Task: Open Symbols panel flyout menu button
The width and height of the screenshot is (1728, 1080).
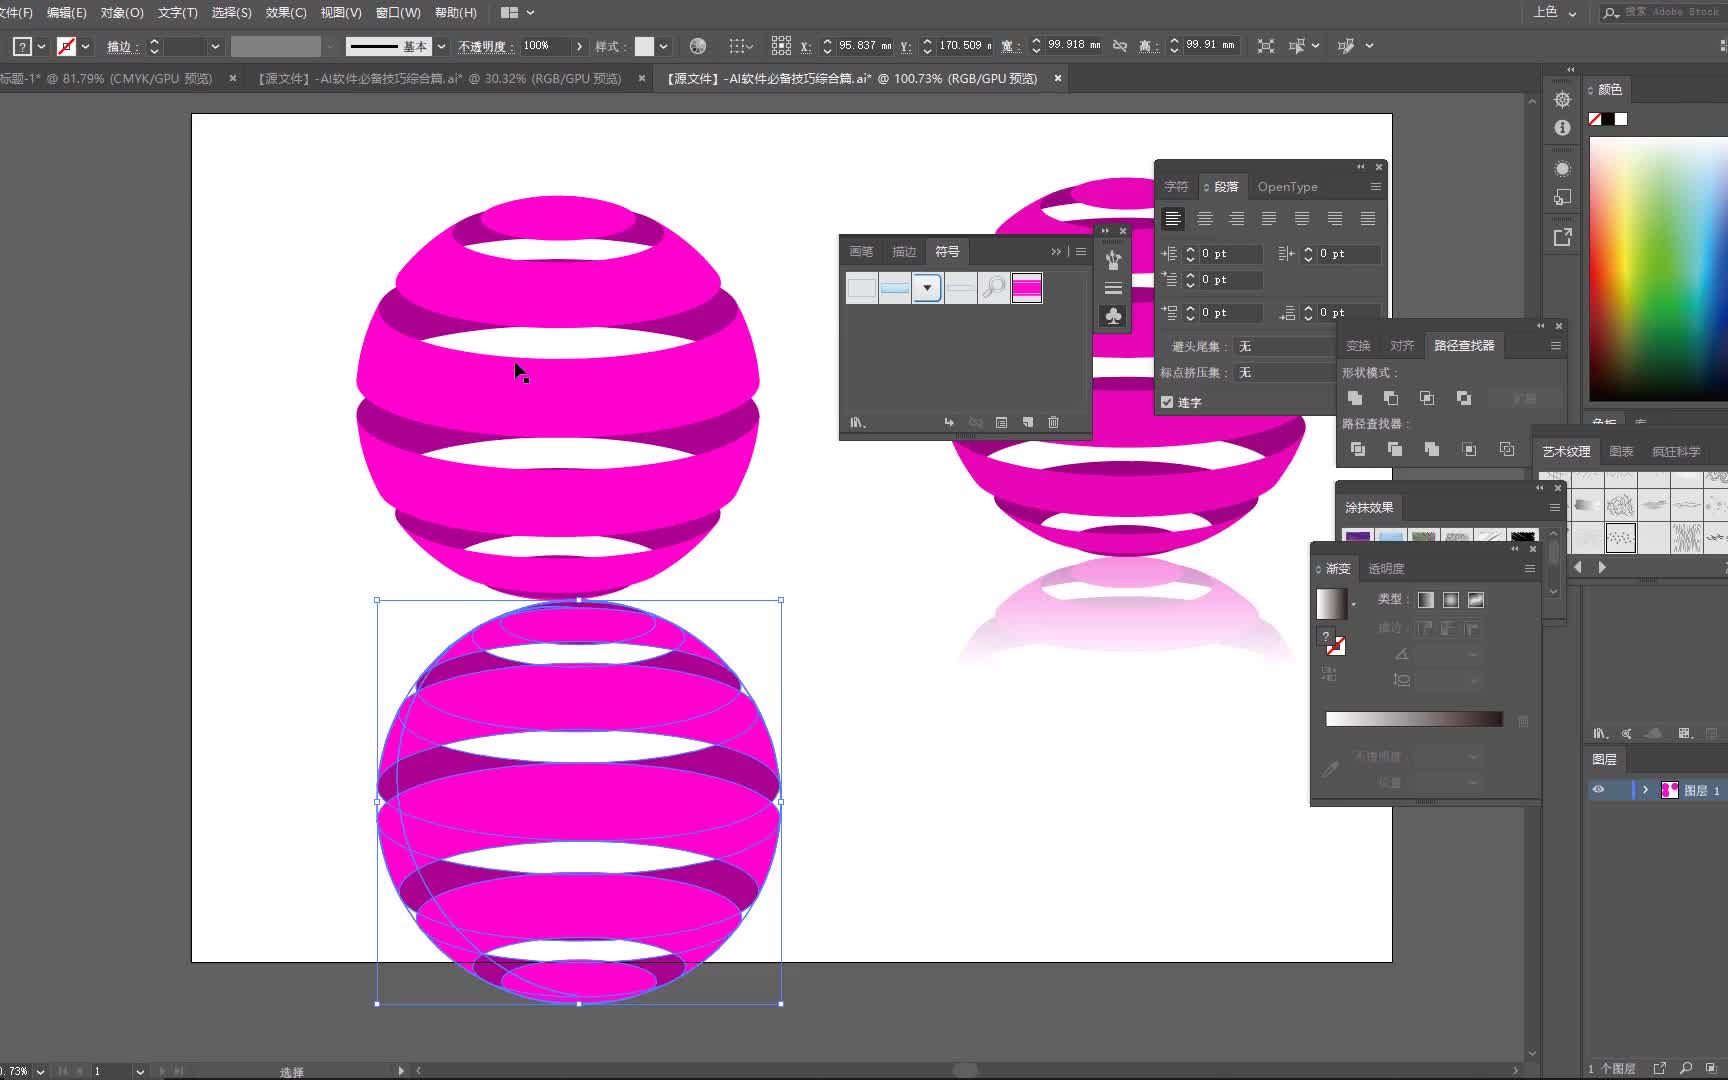Action: 1081,252
